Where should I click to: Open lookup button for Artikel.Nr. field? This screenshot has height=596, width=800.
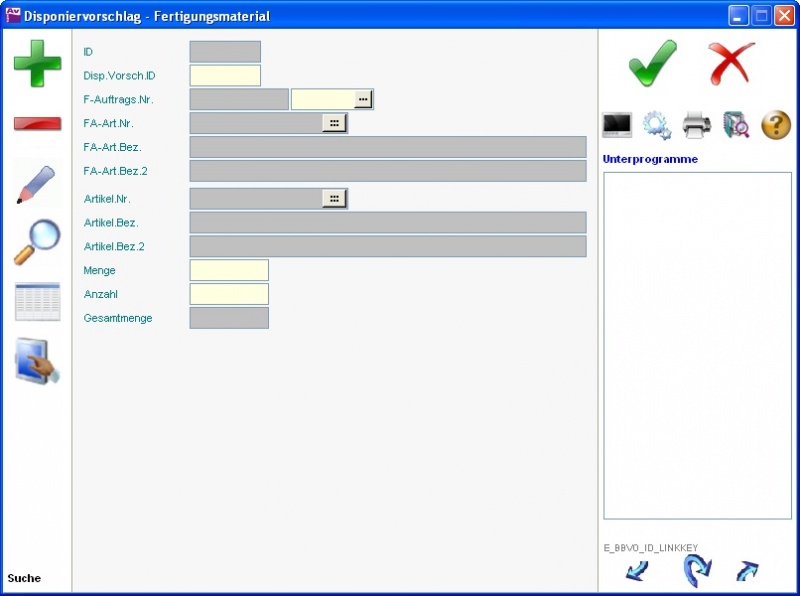[334, 199]
